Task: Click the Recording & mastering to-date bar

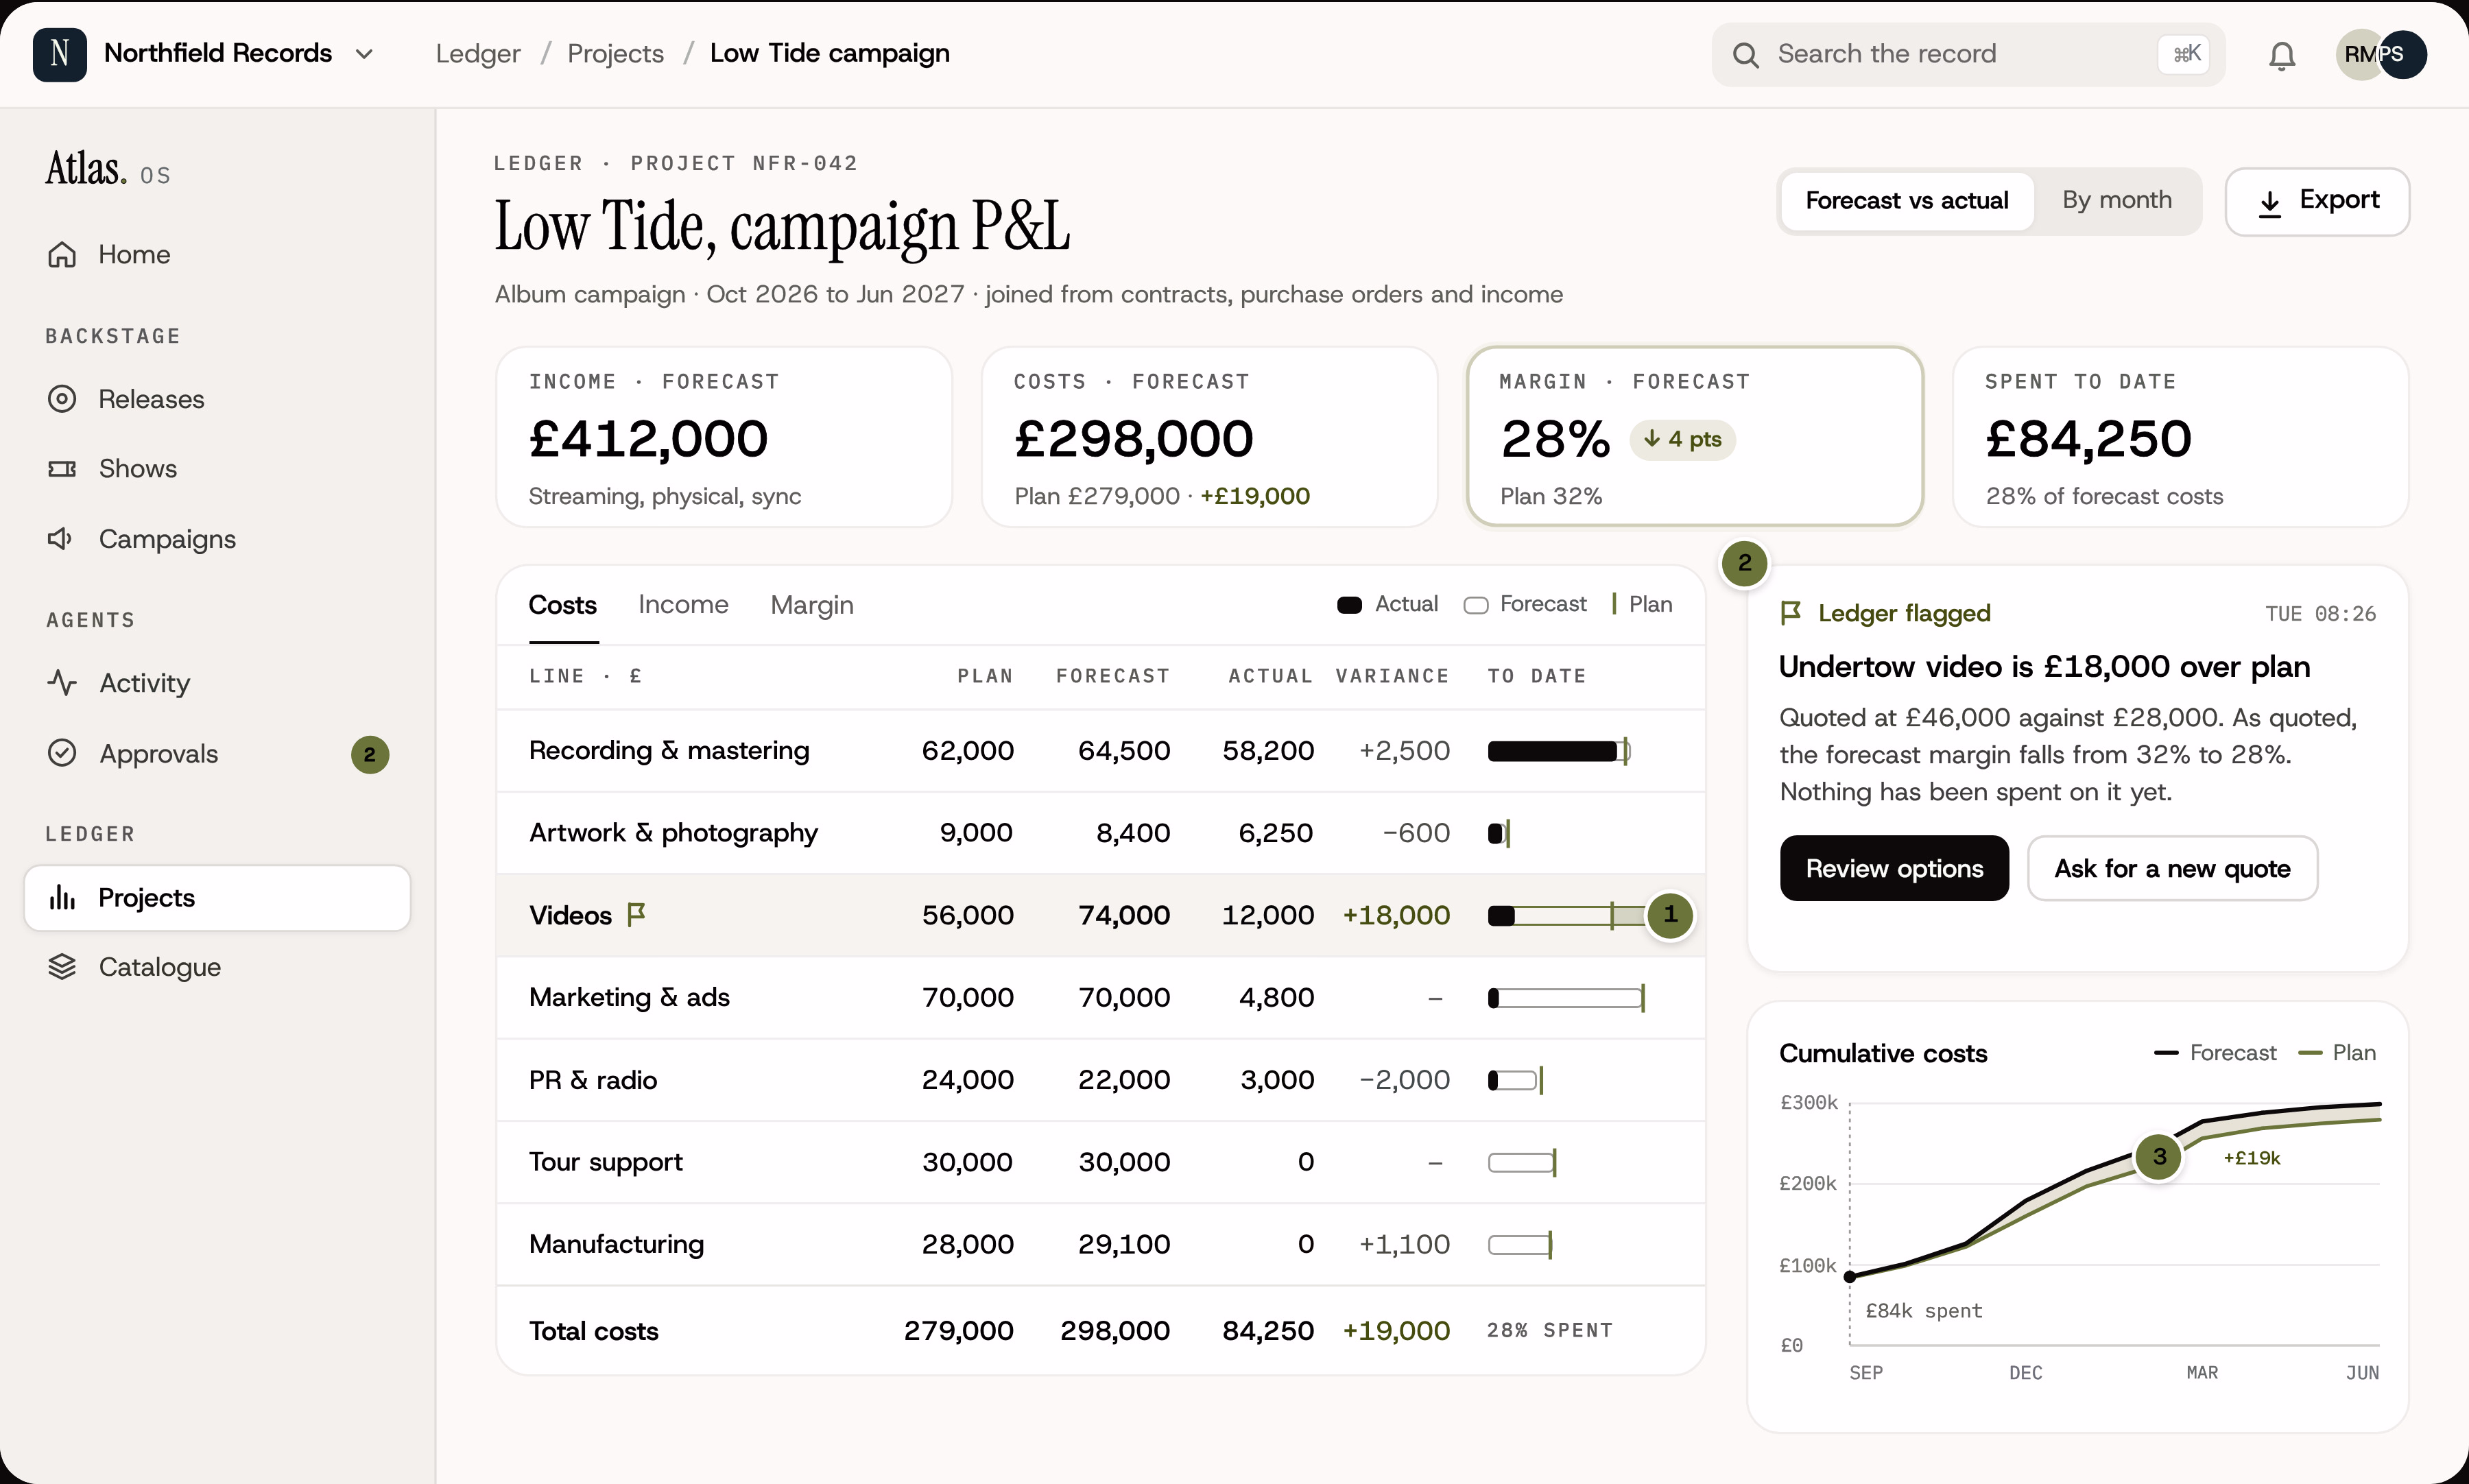Action: pos(1558,751)
